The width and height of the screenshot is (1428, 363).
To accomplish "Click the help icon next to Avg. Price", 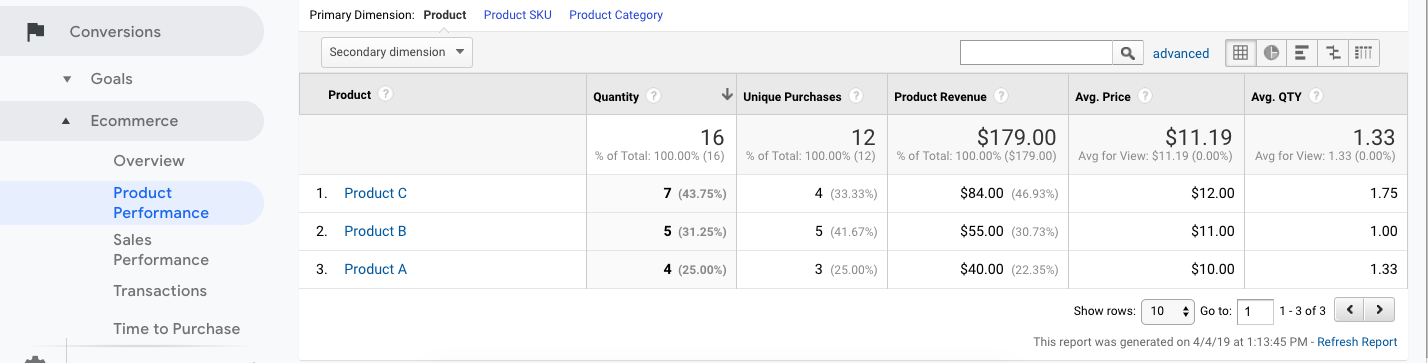I will tap(1145, 97).
